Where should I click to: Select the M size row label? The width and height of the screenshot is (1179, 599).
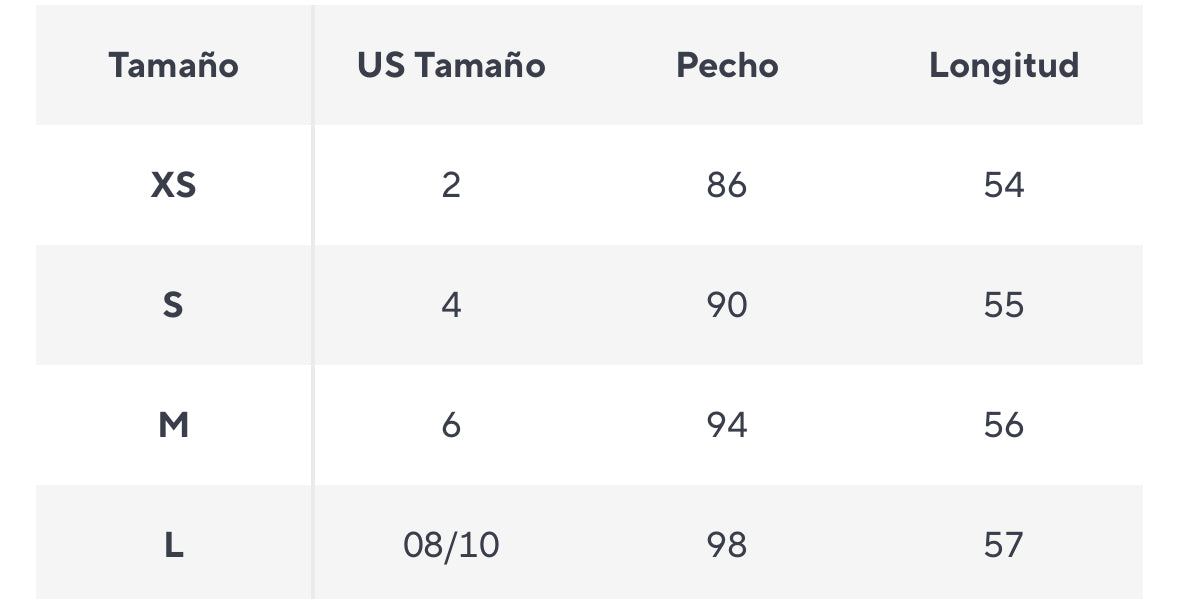tap(173, 425)
